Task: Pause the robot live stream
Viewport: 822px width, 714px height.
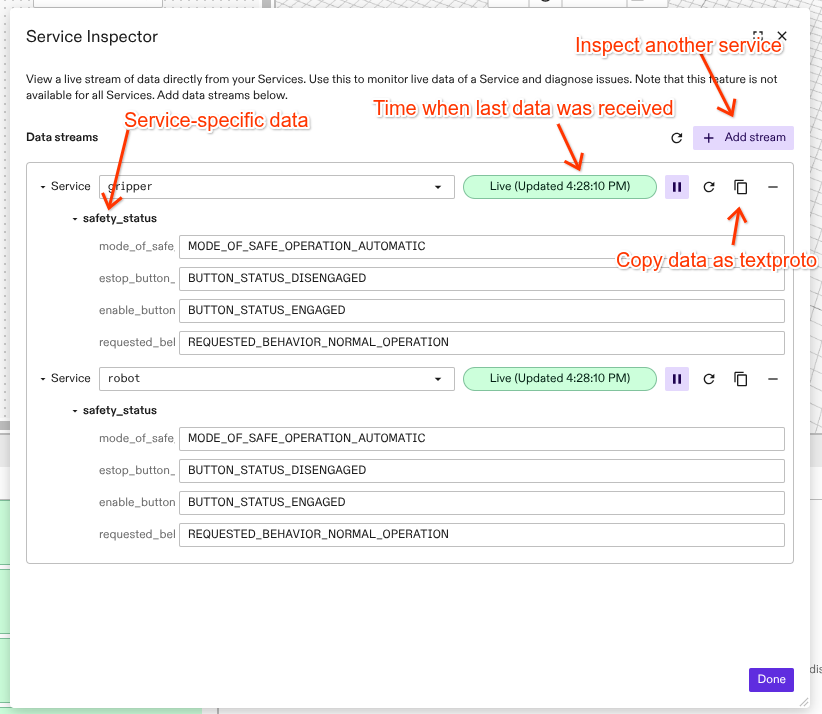Action: [x=676, y=379]
